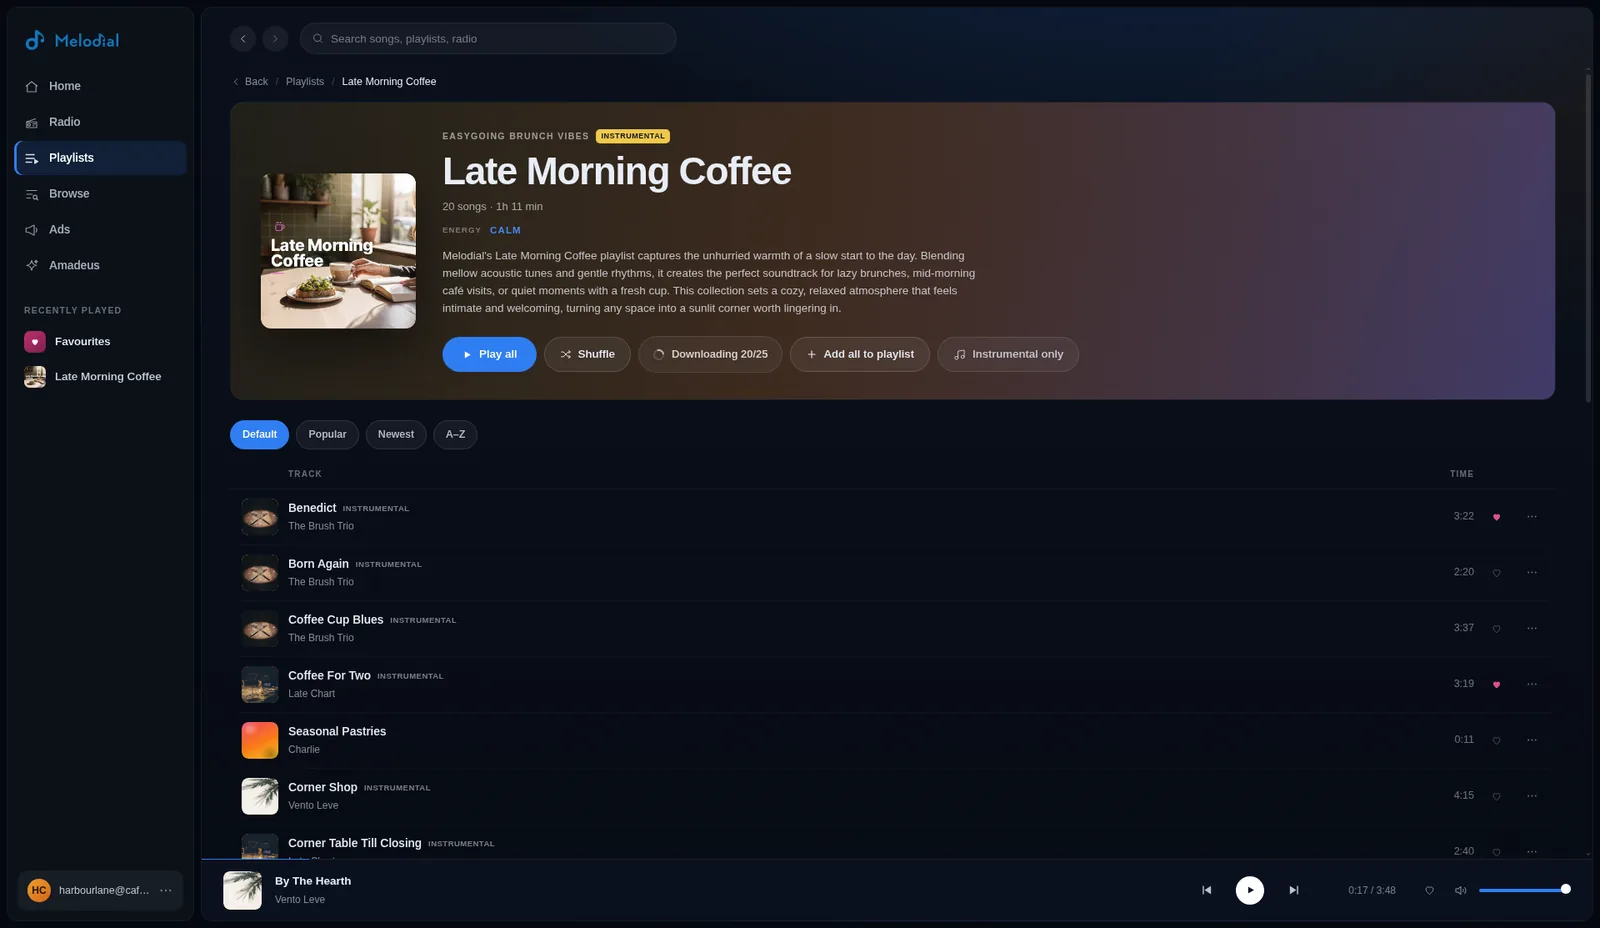
Task: Unlike the Coffee For Two track
Action: click(x=1496, y=685)
